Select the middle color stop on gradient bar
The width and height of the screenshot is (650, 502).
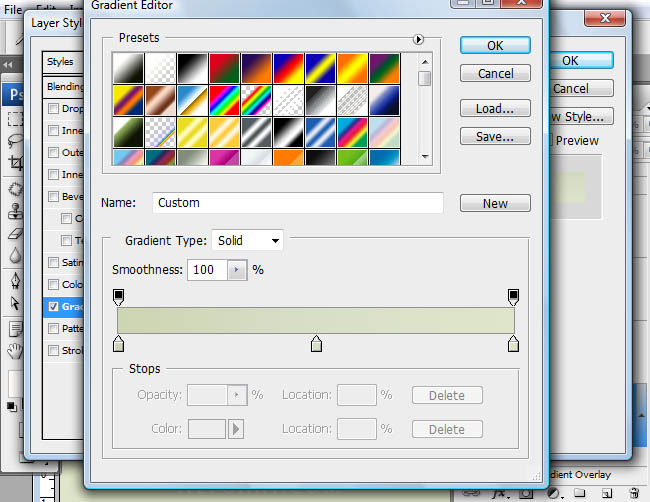(316, 344)
